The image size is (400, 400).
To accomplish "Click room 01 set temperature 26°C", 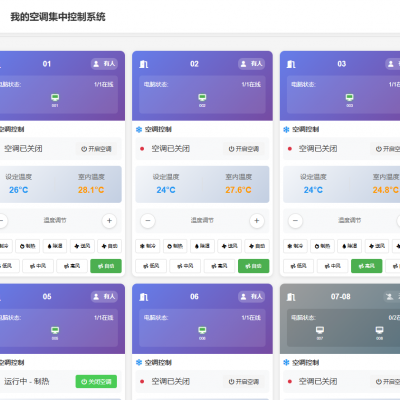I will pos(19,190).
